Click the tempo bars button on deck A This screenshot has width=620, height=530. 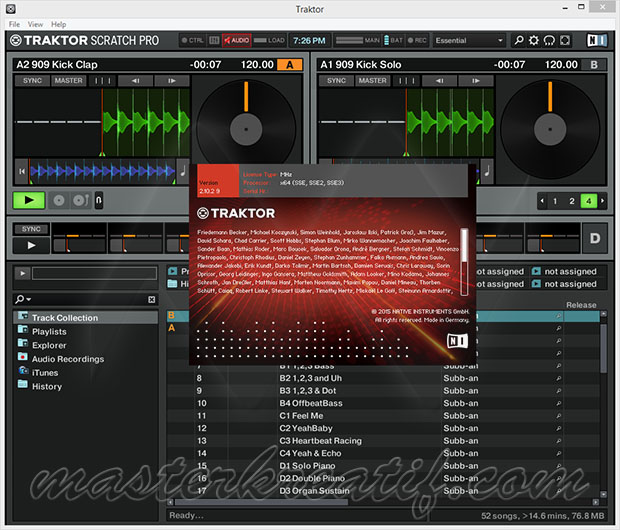click(102, 81)
